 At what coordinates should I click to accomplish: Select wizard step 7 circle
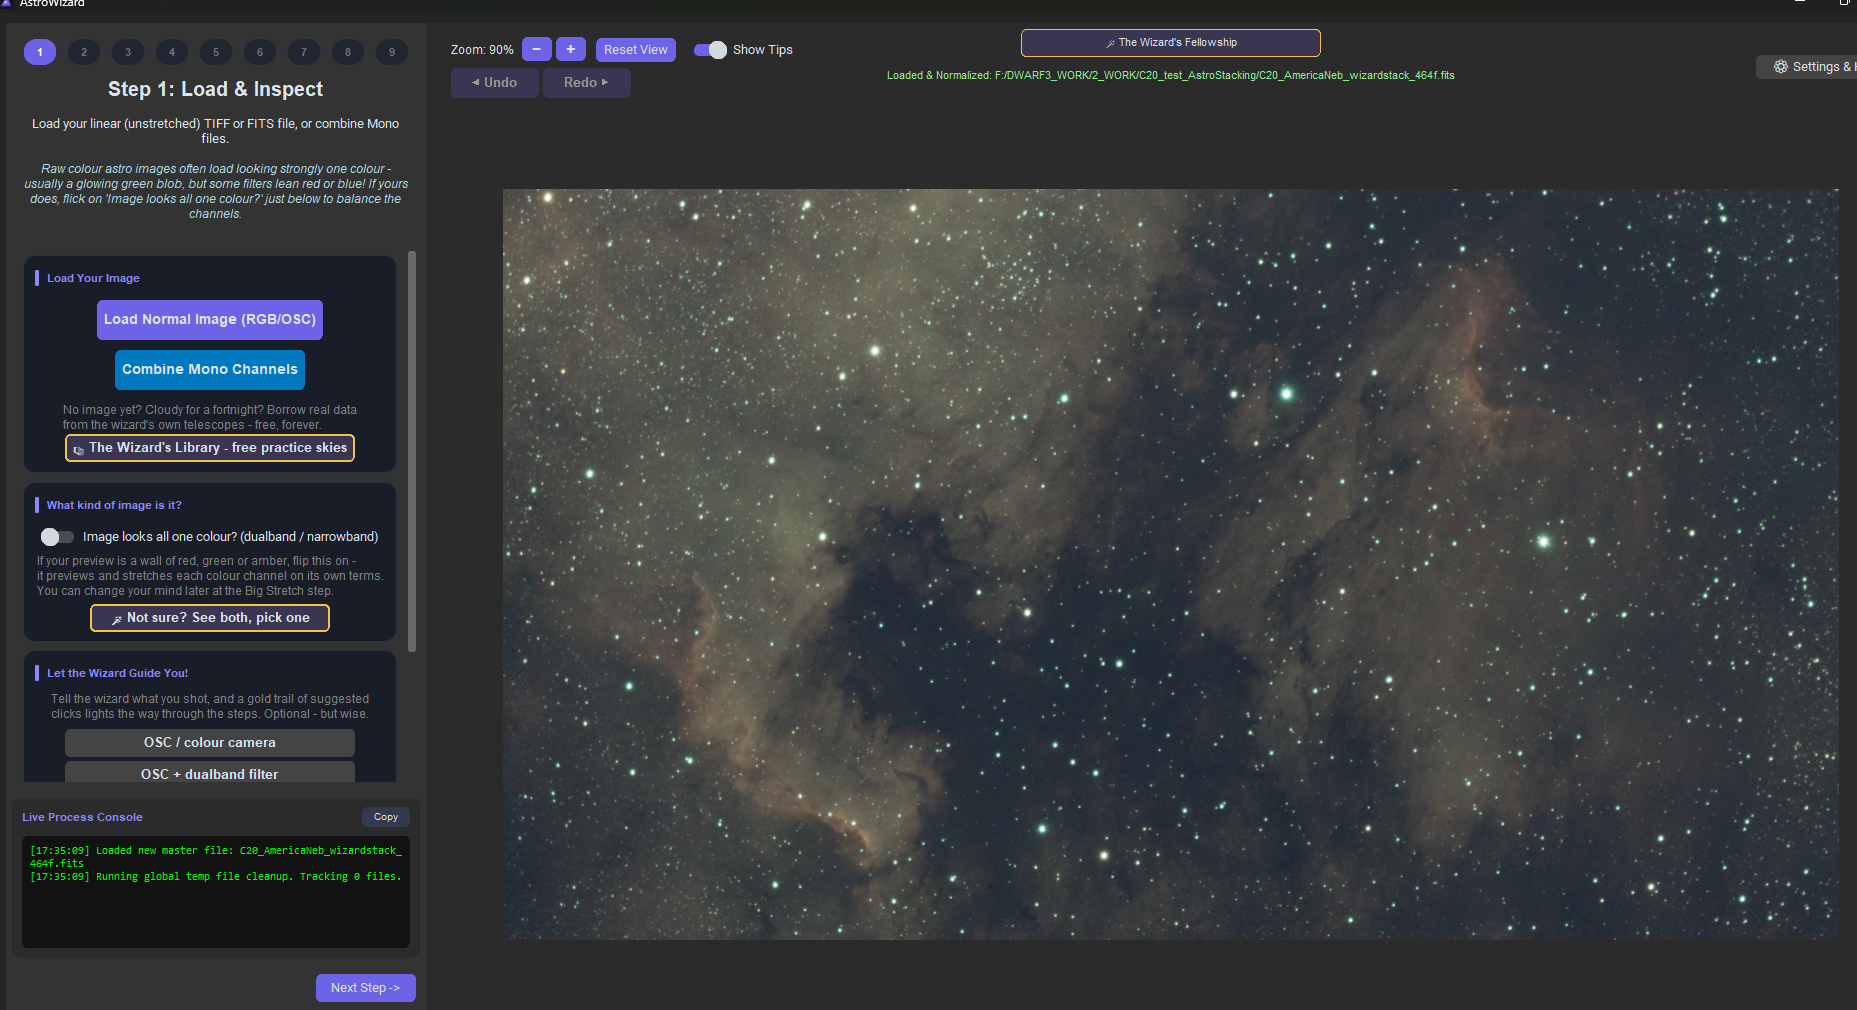tap(304, 52)
